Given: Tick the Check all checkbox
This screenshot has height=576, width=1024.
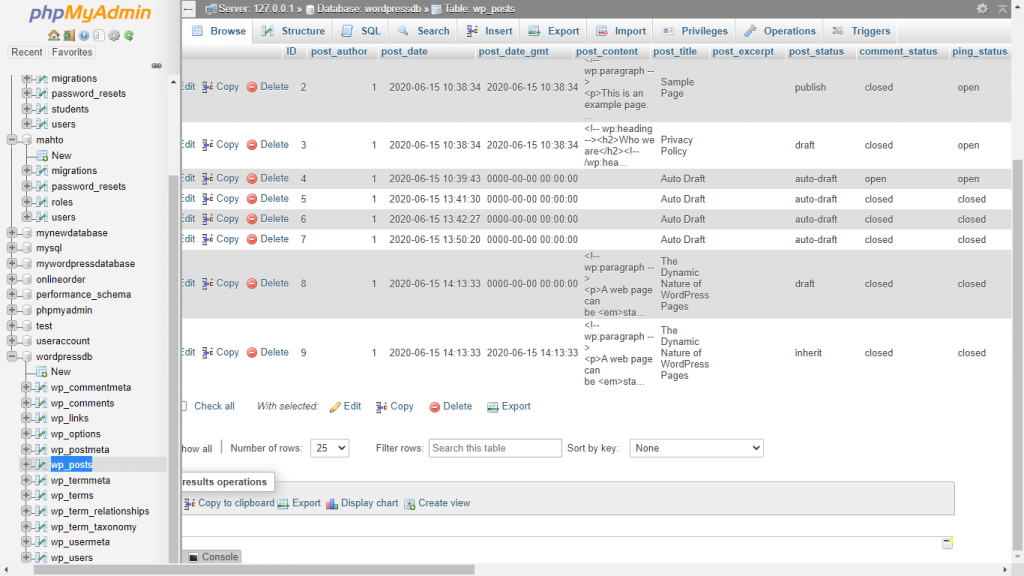Looking at the screenshot, I should (x=183, y=406).
